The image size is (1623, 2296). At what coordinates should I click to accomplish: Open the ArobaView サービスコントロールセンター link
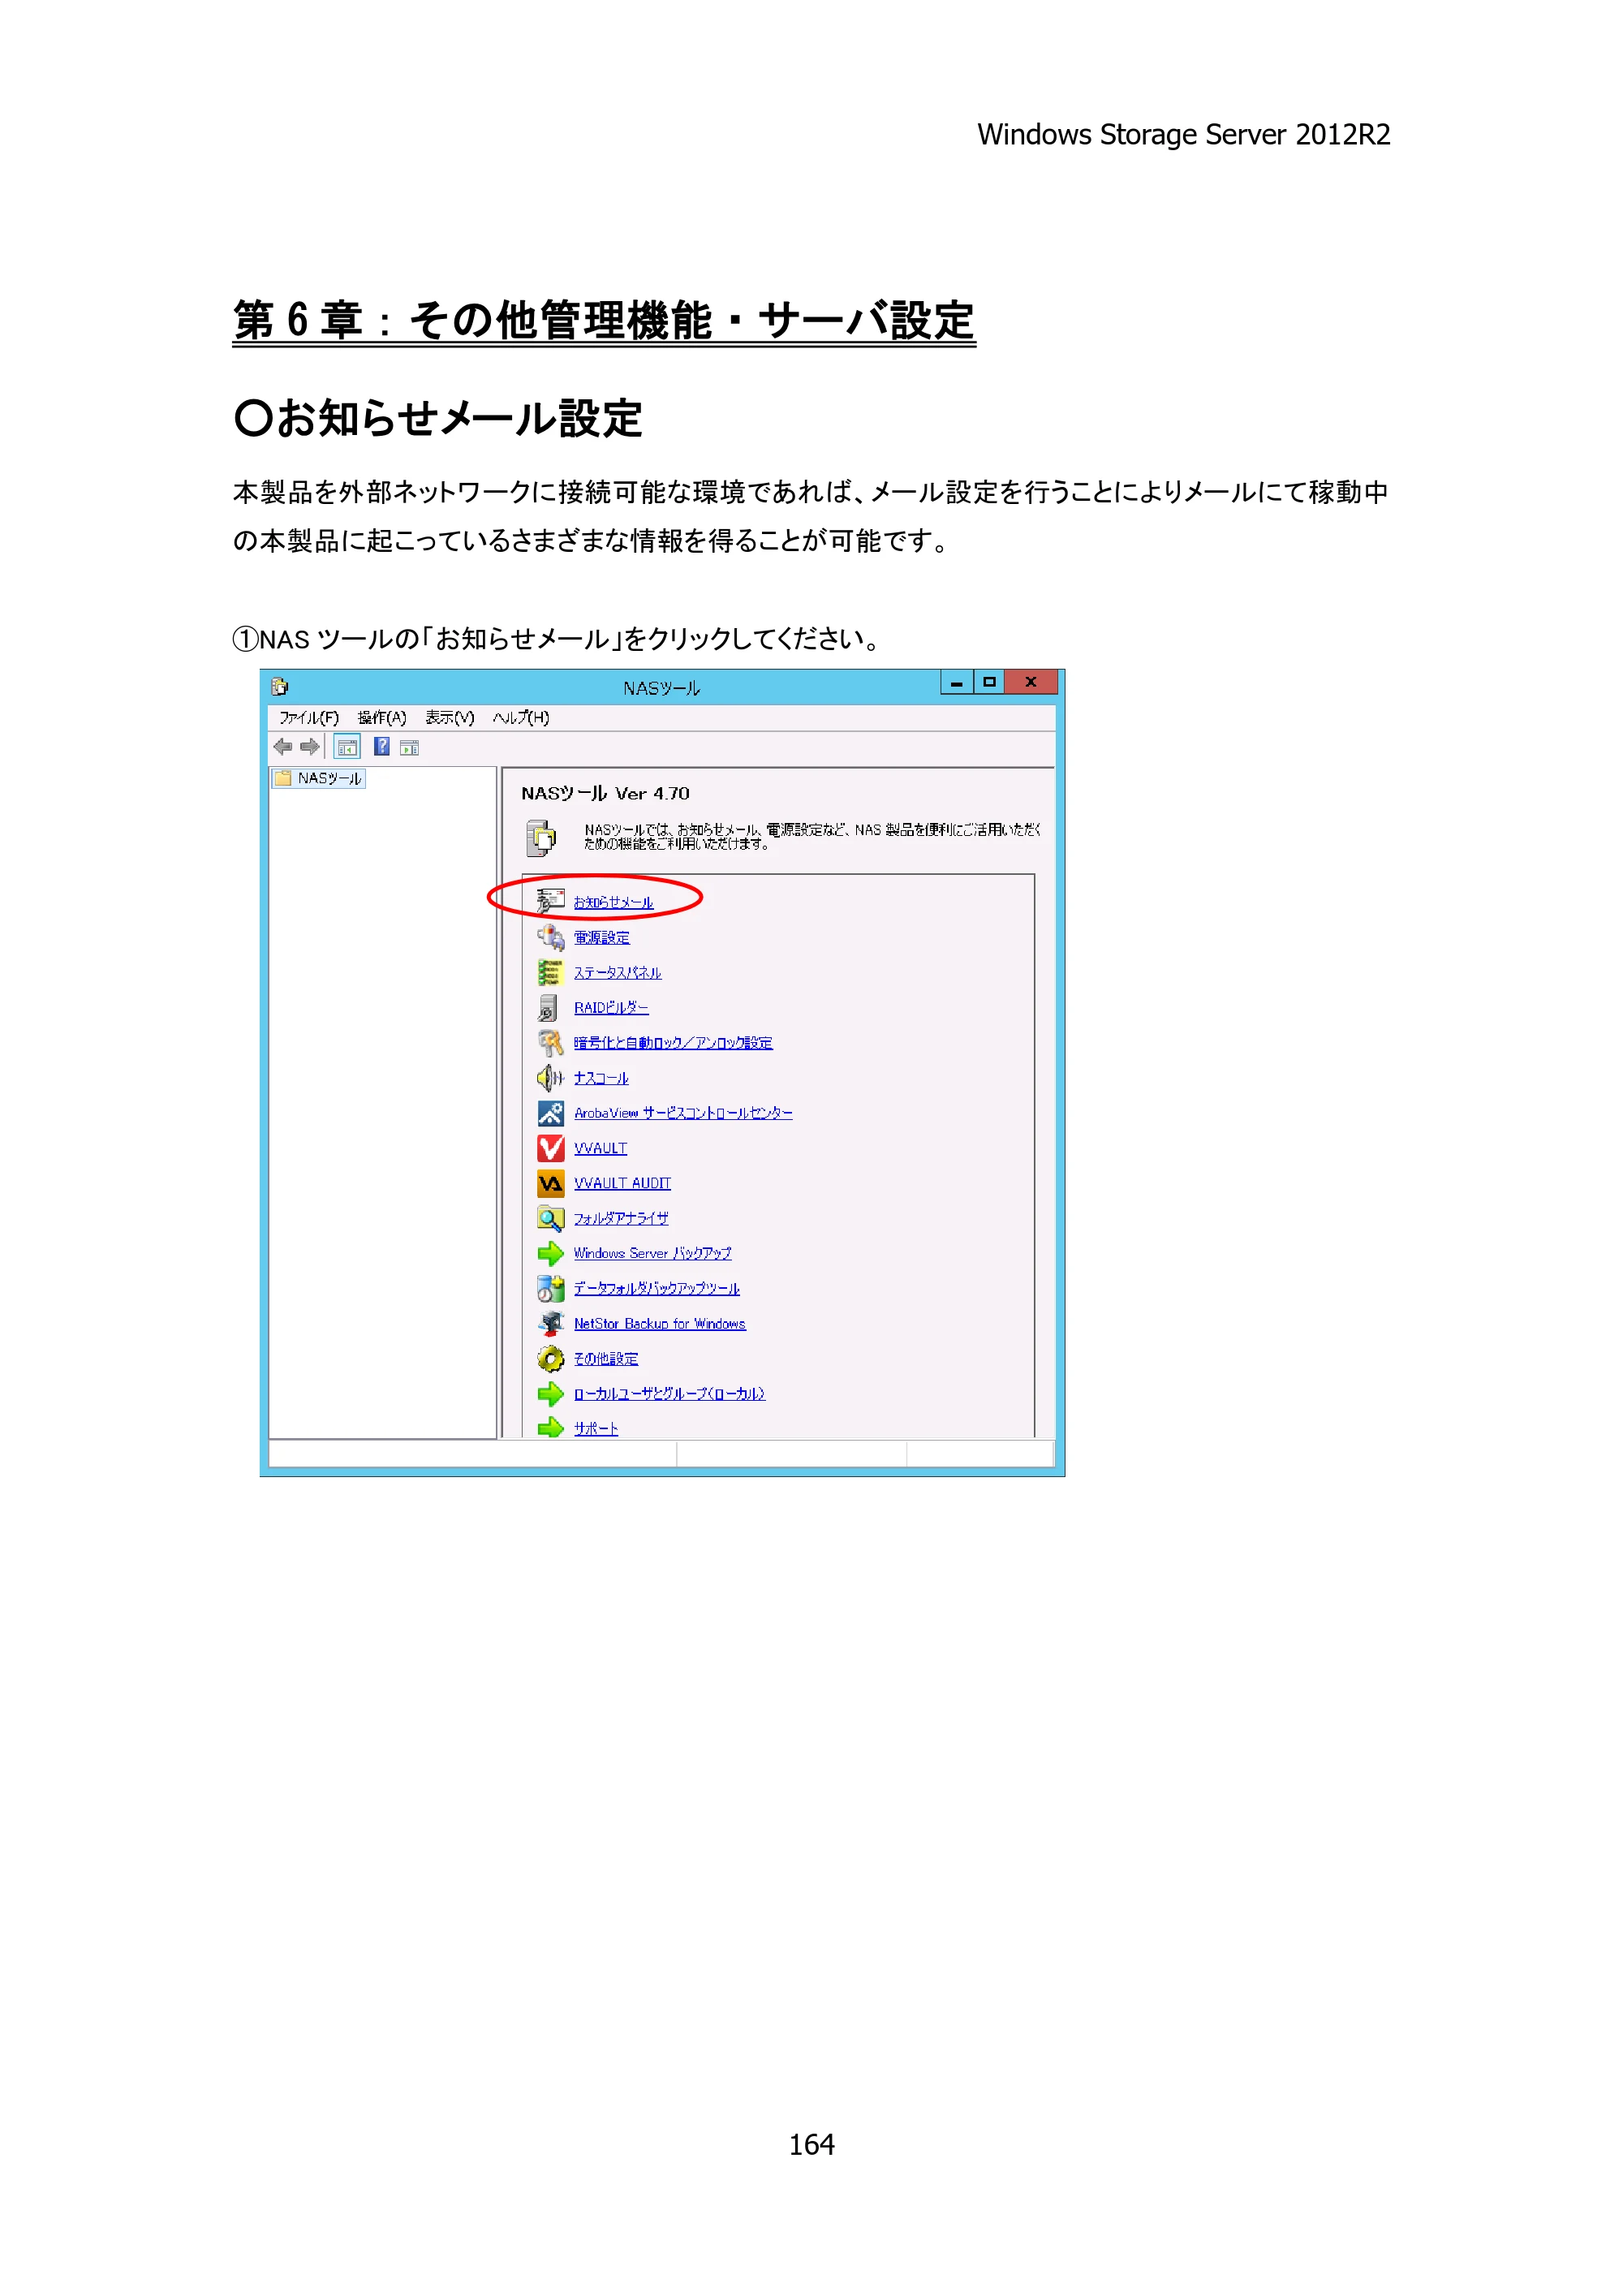[x=683, y=1113]
